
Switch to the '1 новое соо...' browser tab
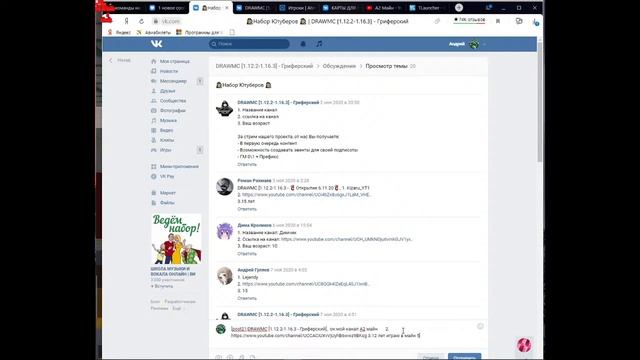click(x=168, y=8)
